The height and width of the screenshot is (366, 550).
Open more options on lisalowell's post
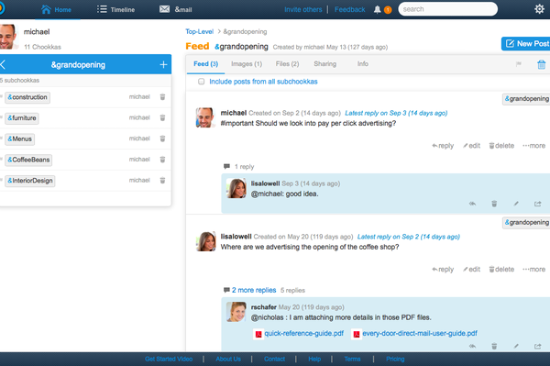534,269
